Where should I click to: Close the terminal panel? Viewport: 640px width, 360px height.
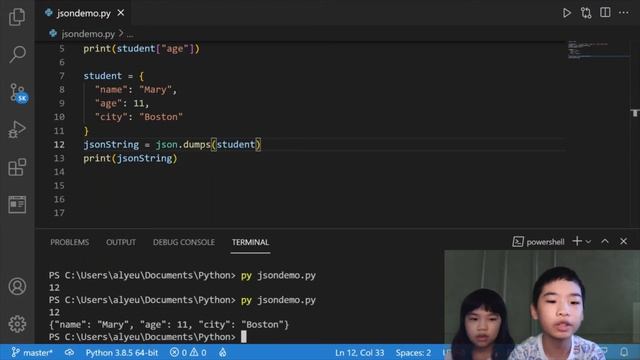pyautogui.click(x=623, y=242)
